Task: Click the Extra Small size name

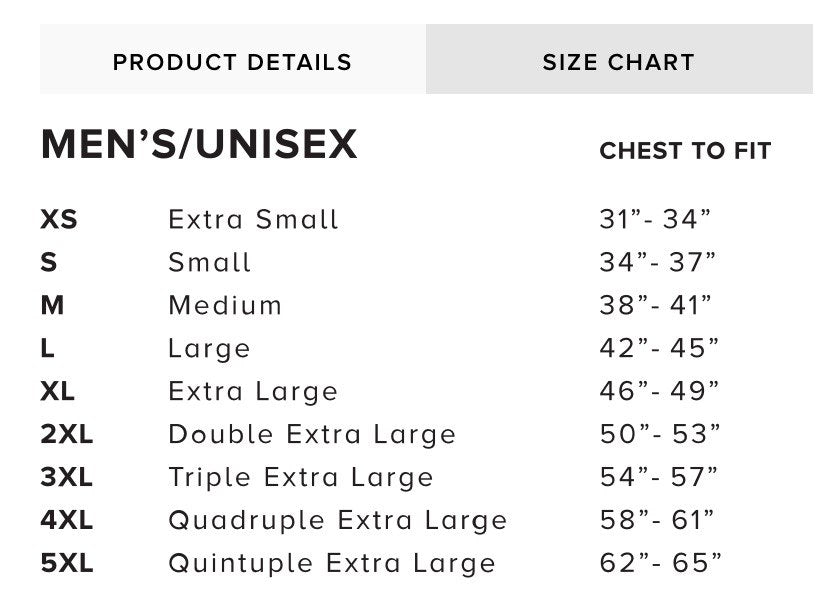Action: click(254, 219)
